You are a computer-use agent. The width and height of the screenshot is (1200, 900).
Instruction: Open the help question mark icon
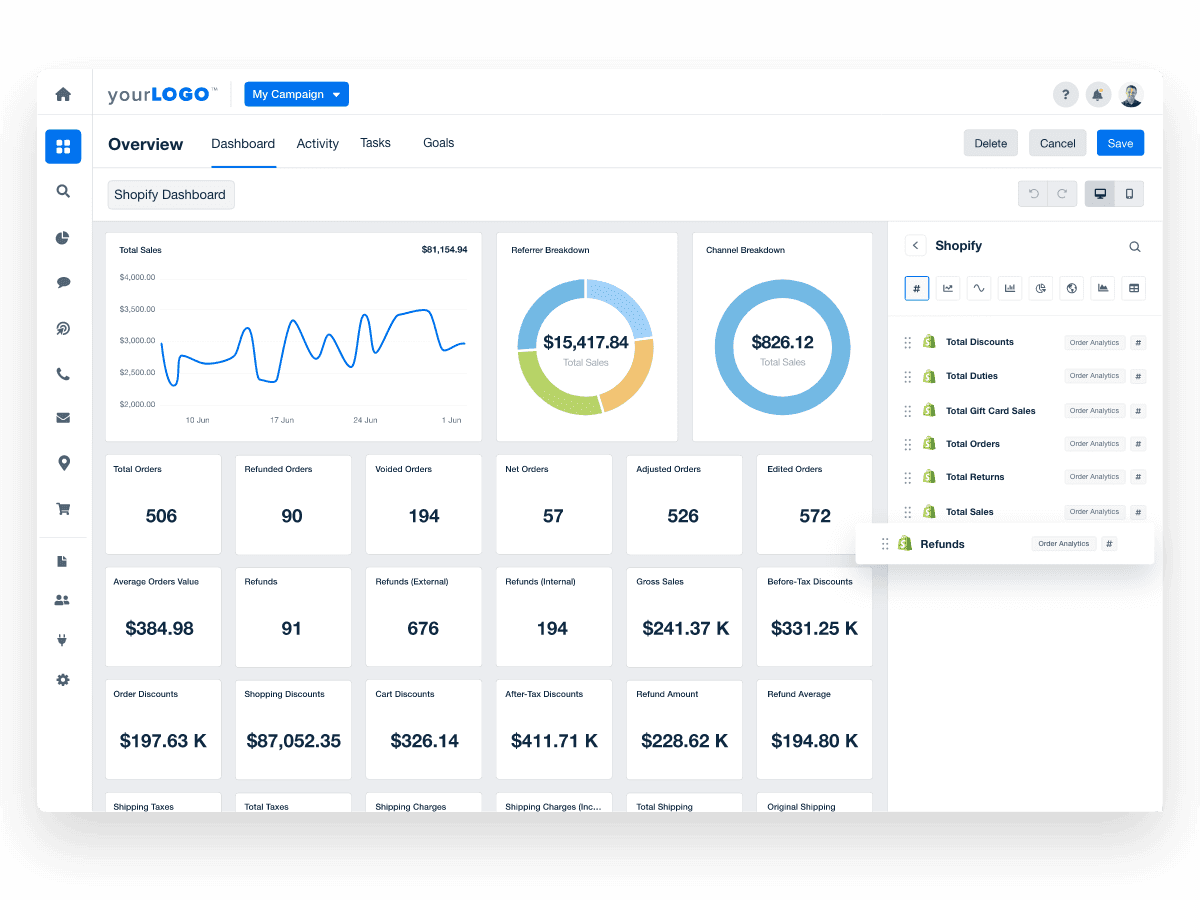click(x=1065, y=94)
